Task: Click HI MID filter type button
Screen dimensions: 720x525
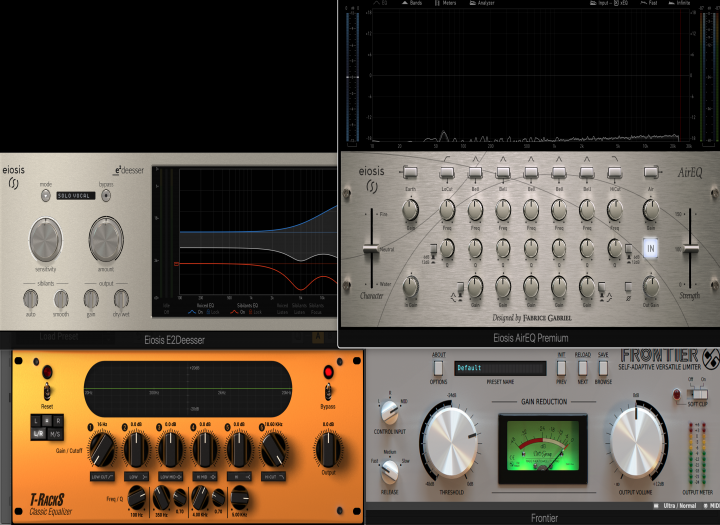Action: [x=205, y=477]
